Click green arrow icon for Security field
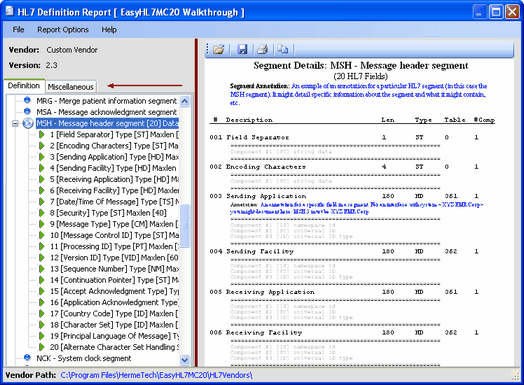The height and width of the screenshot is (385, 524). (42, 213)
